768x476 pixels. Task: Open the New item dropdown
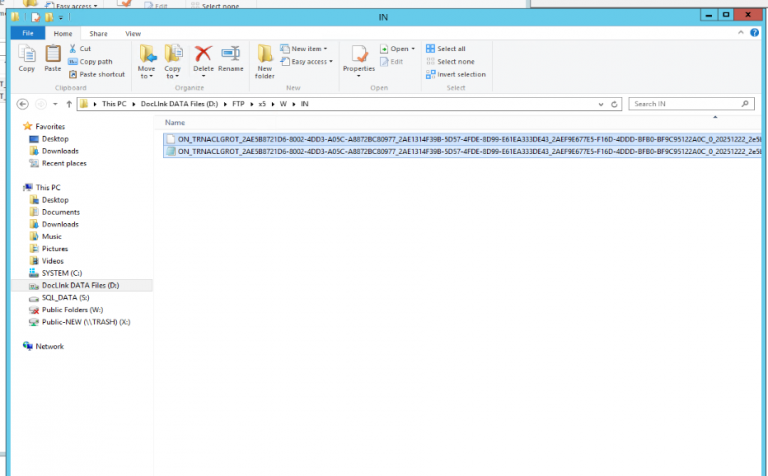click(x=304, y=48)
